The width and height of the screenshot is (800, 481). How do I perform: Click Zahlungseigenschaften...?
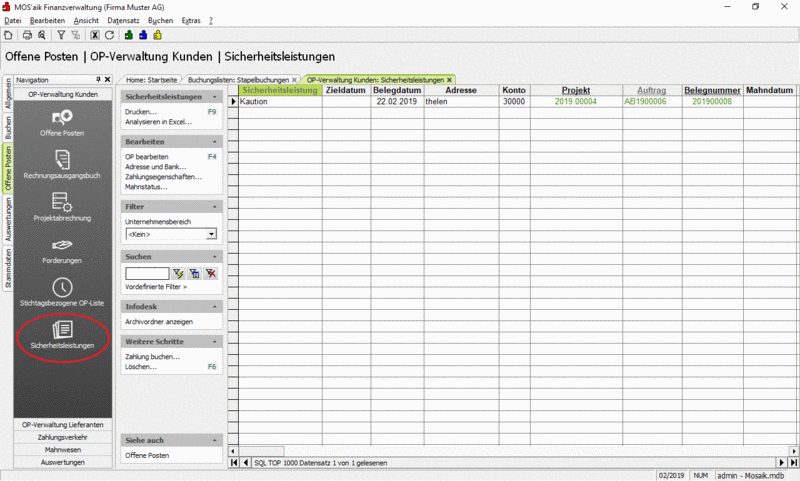click(x=163, y=177)
